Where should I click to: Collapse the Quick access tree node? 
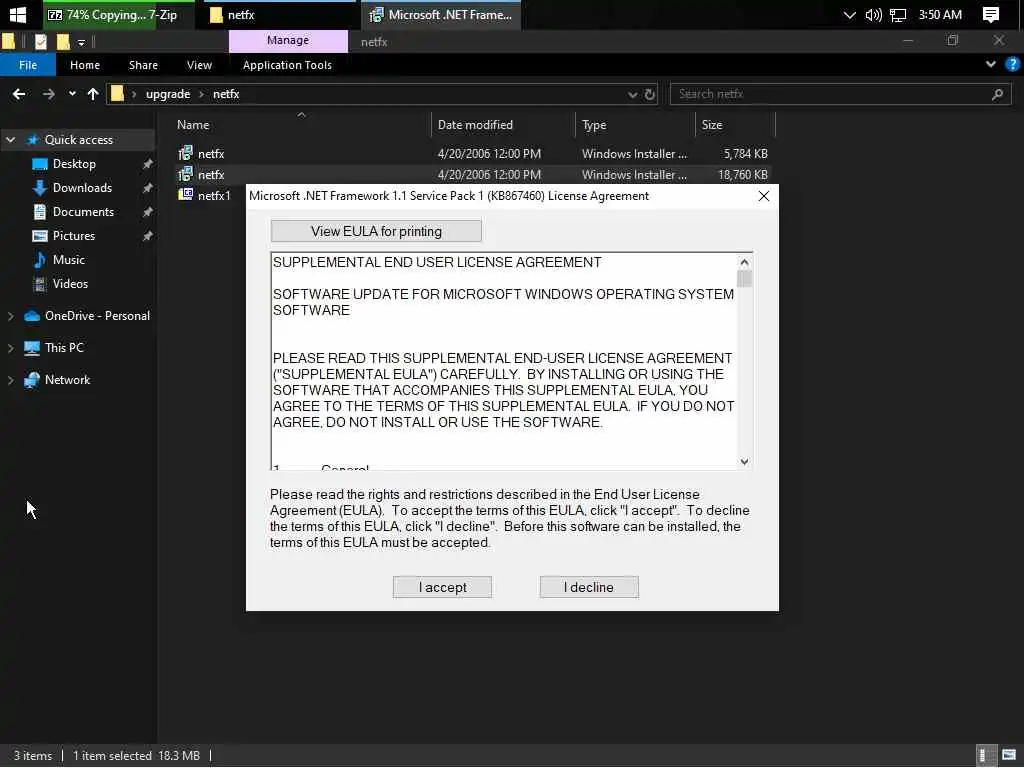(10, 140)
